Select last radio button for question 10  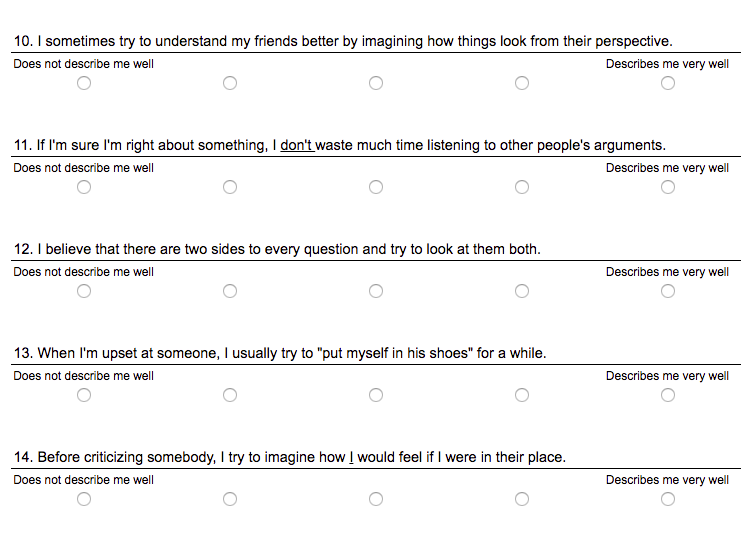point(668,83)
